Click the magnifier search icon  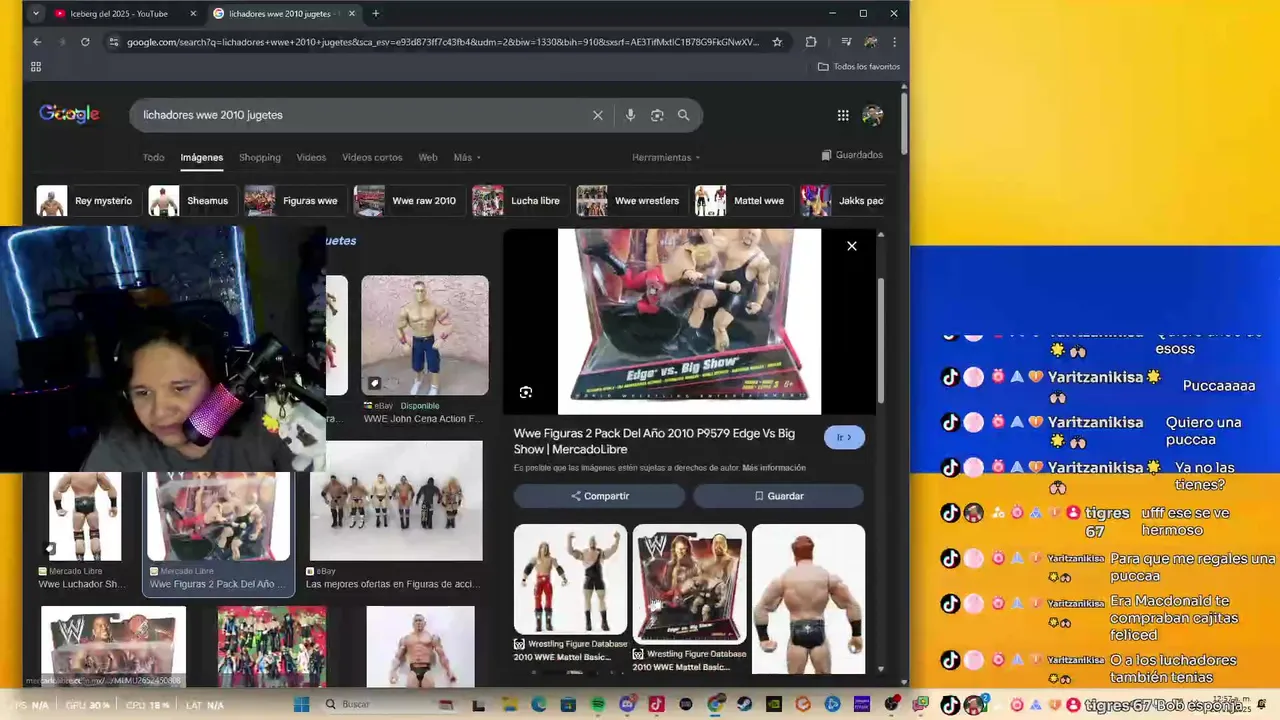click(684, 115)
